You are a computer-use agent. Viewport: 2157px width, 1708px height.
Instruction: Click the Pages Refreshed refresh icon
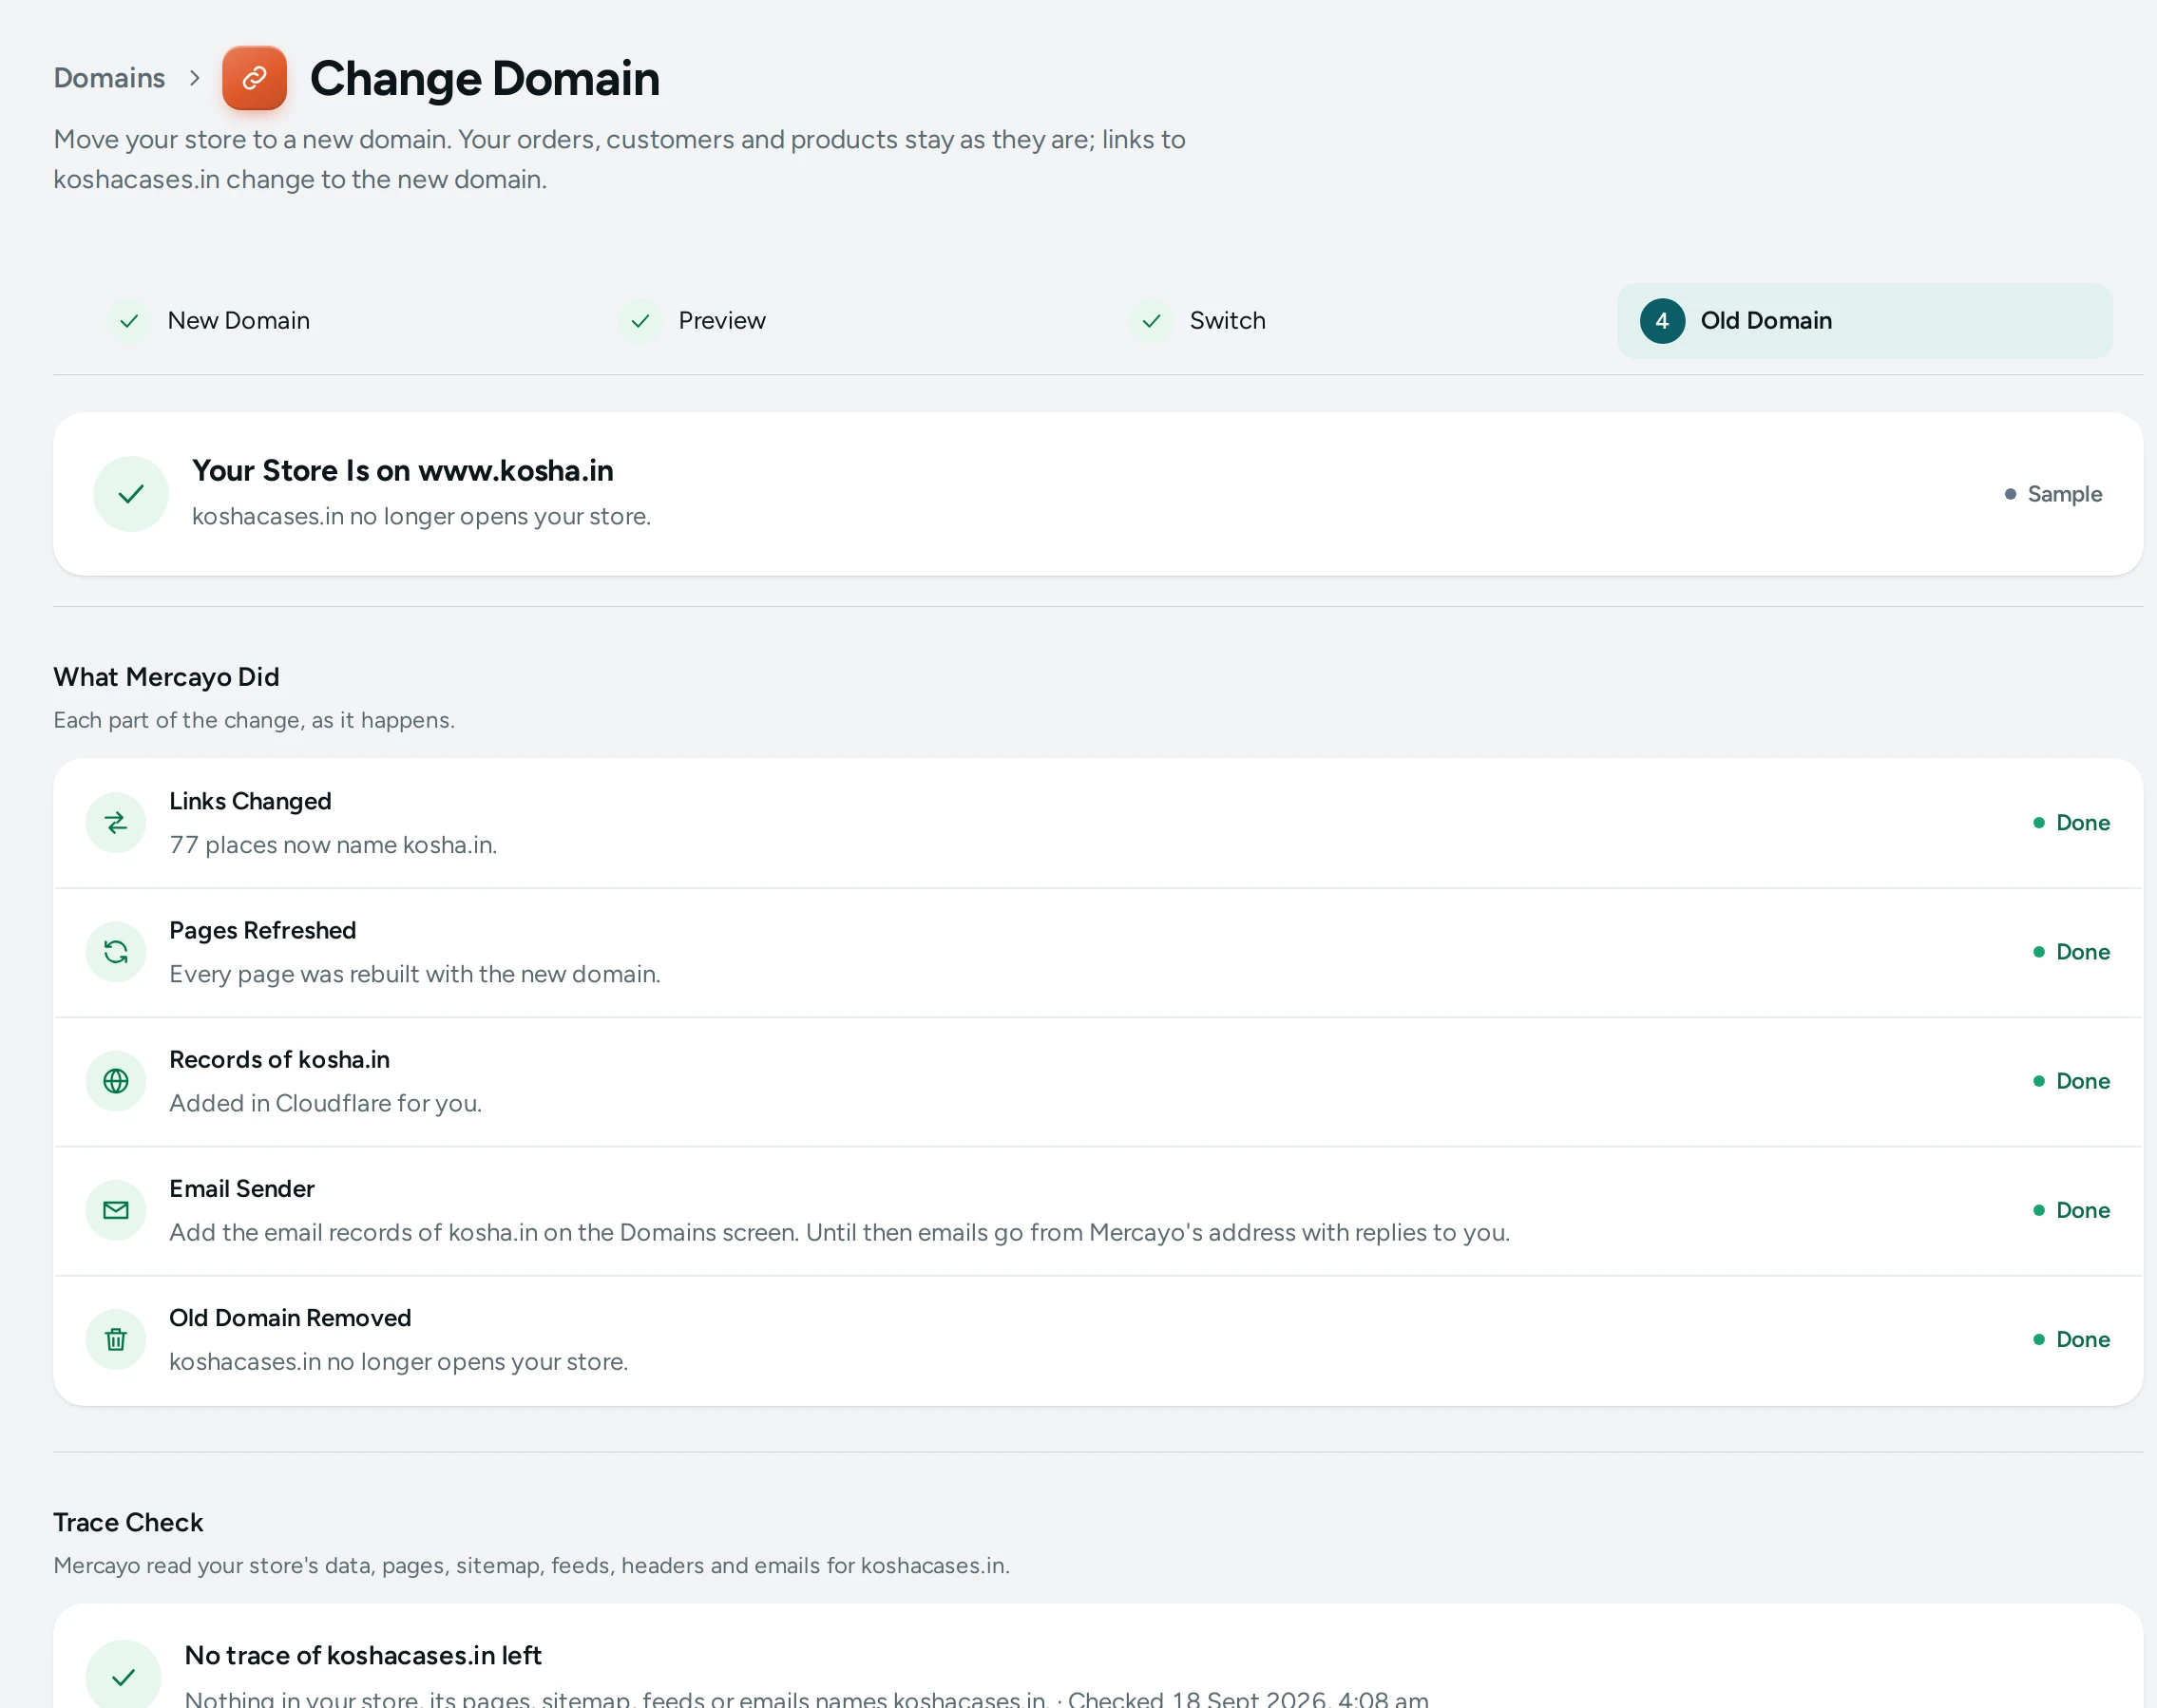point(116,951)
